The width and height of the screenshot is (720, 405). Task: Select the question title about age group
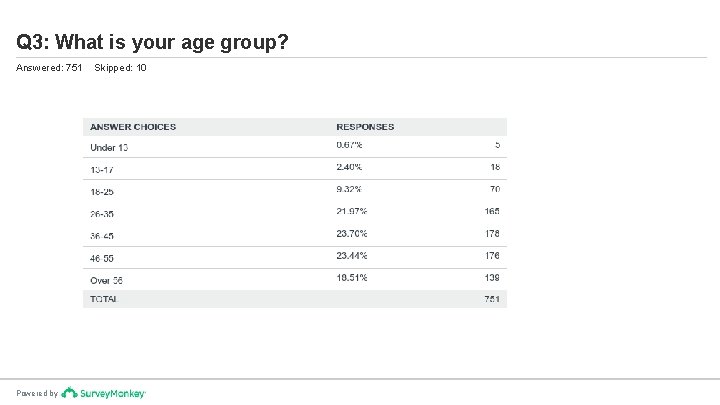(153, 42)
